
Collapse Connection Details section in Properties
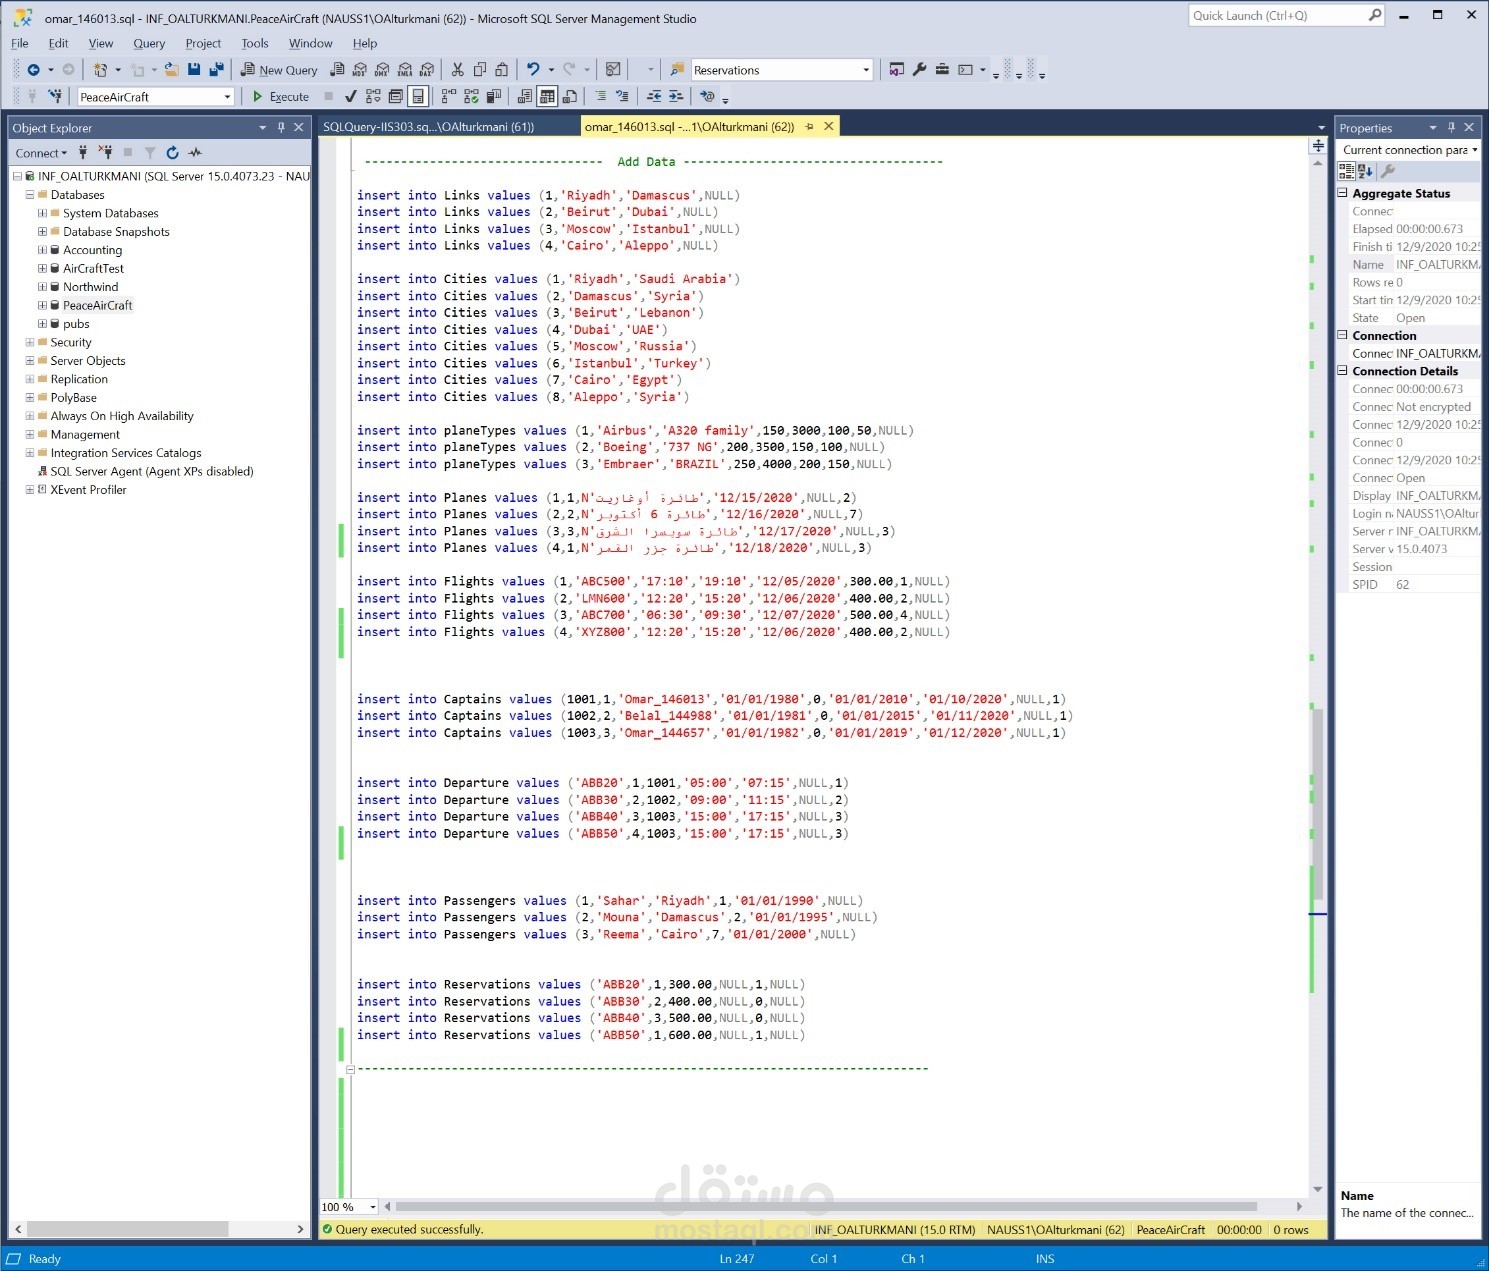pos(1343,371)
